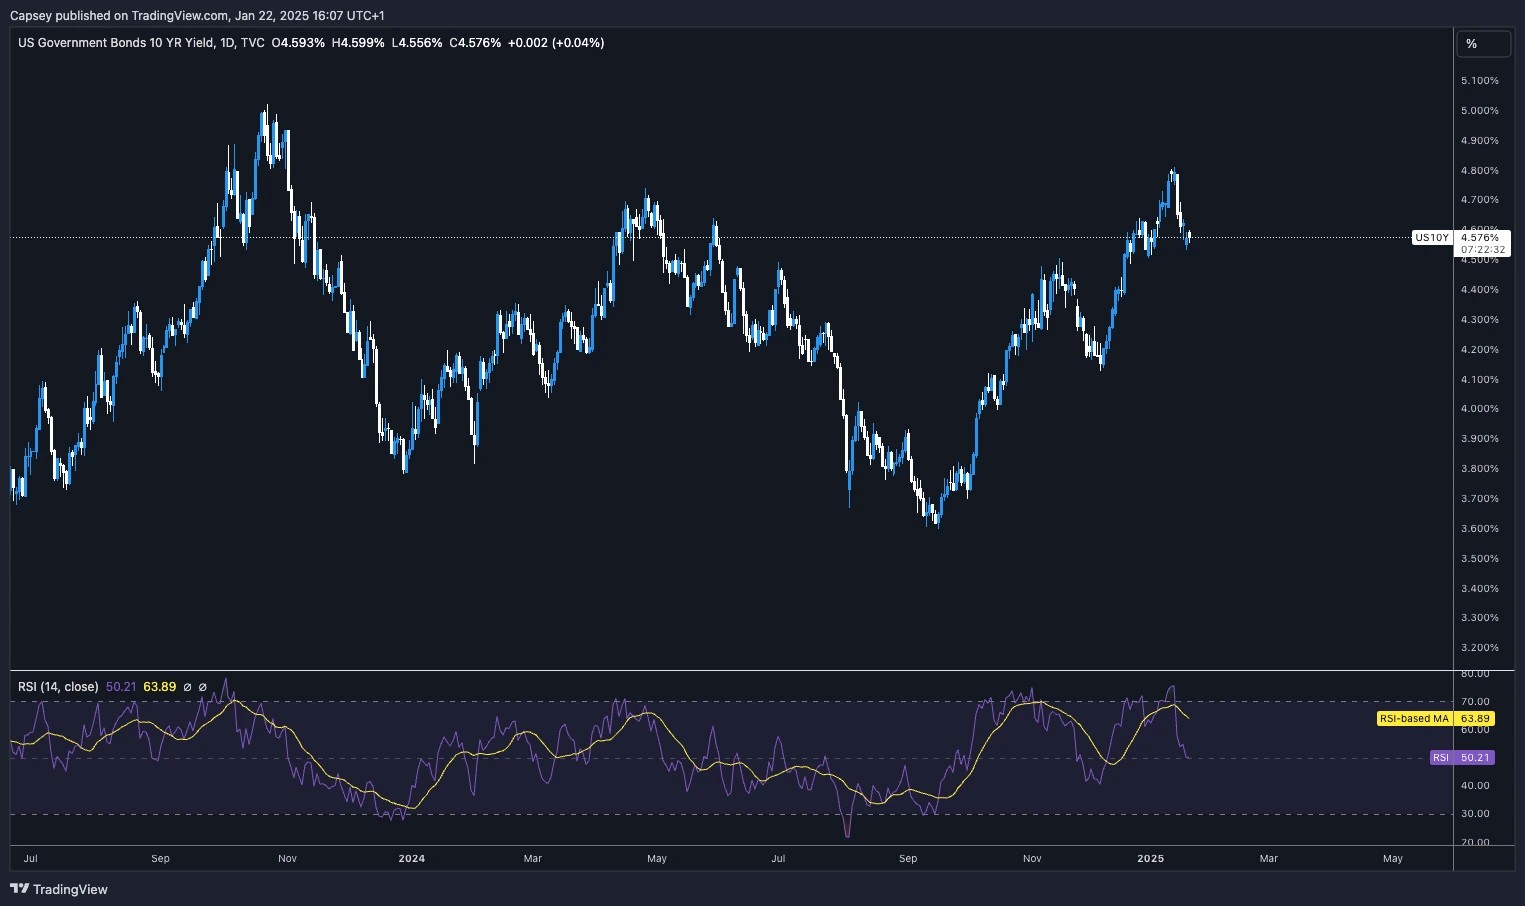Screen dimensions: 1525x906
Task: Click the 2024 label on the time axis
Action: pyautogui.click(x=411, y=858)
